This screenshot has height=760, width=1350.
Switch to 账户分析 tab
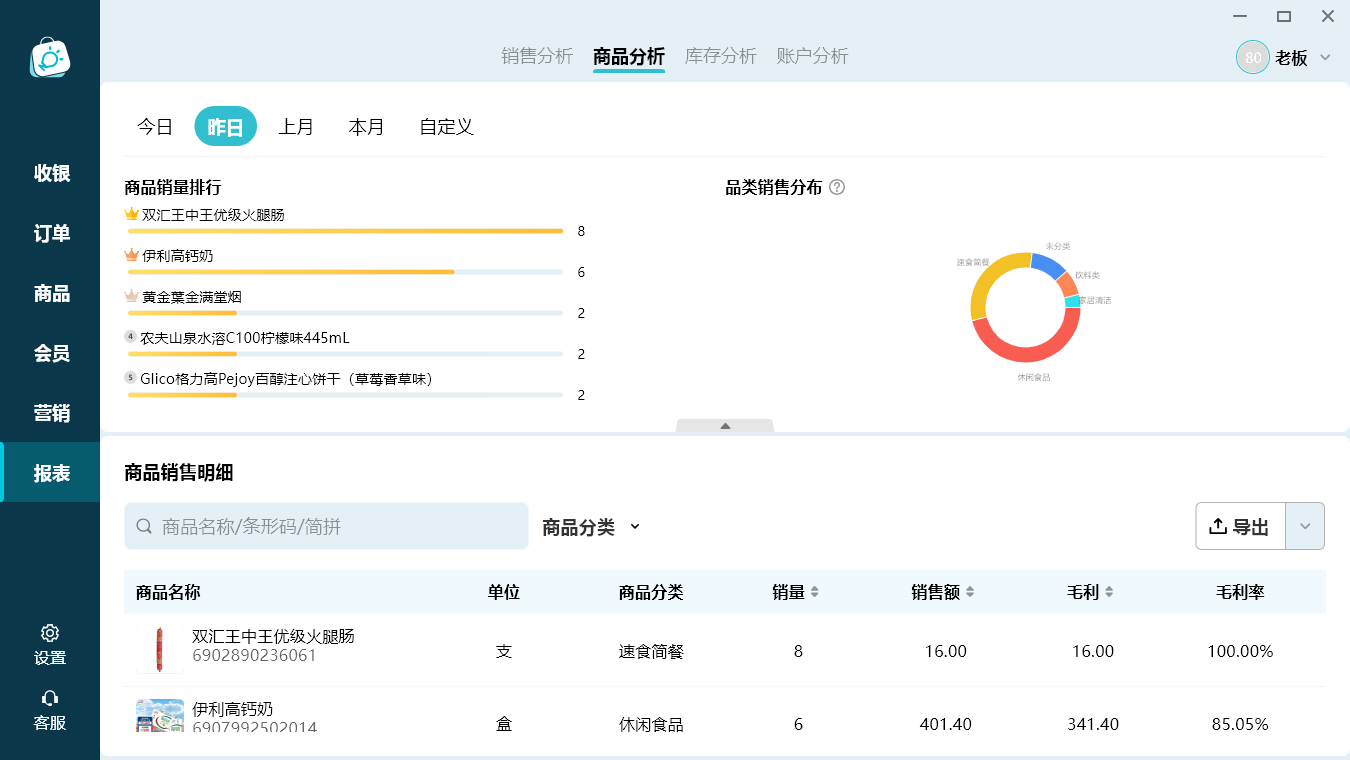[x=813, y=56]
